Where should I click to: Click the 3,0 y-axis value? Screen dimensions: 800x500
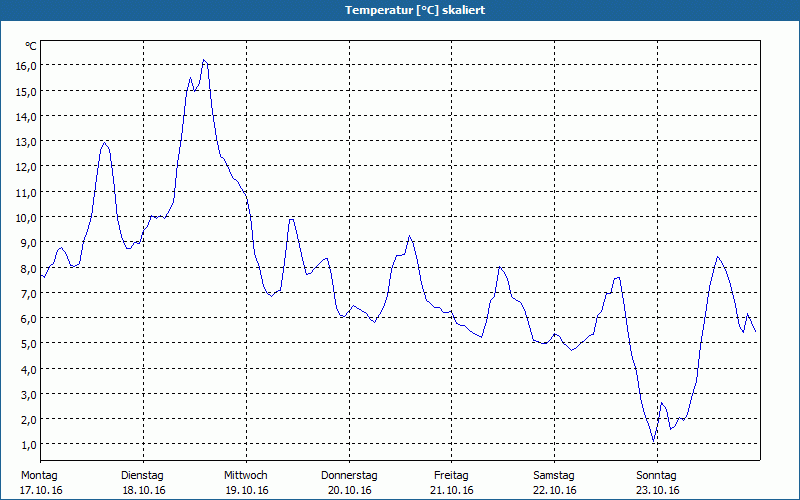click(x=29, y=394)
